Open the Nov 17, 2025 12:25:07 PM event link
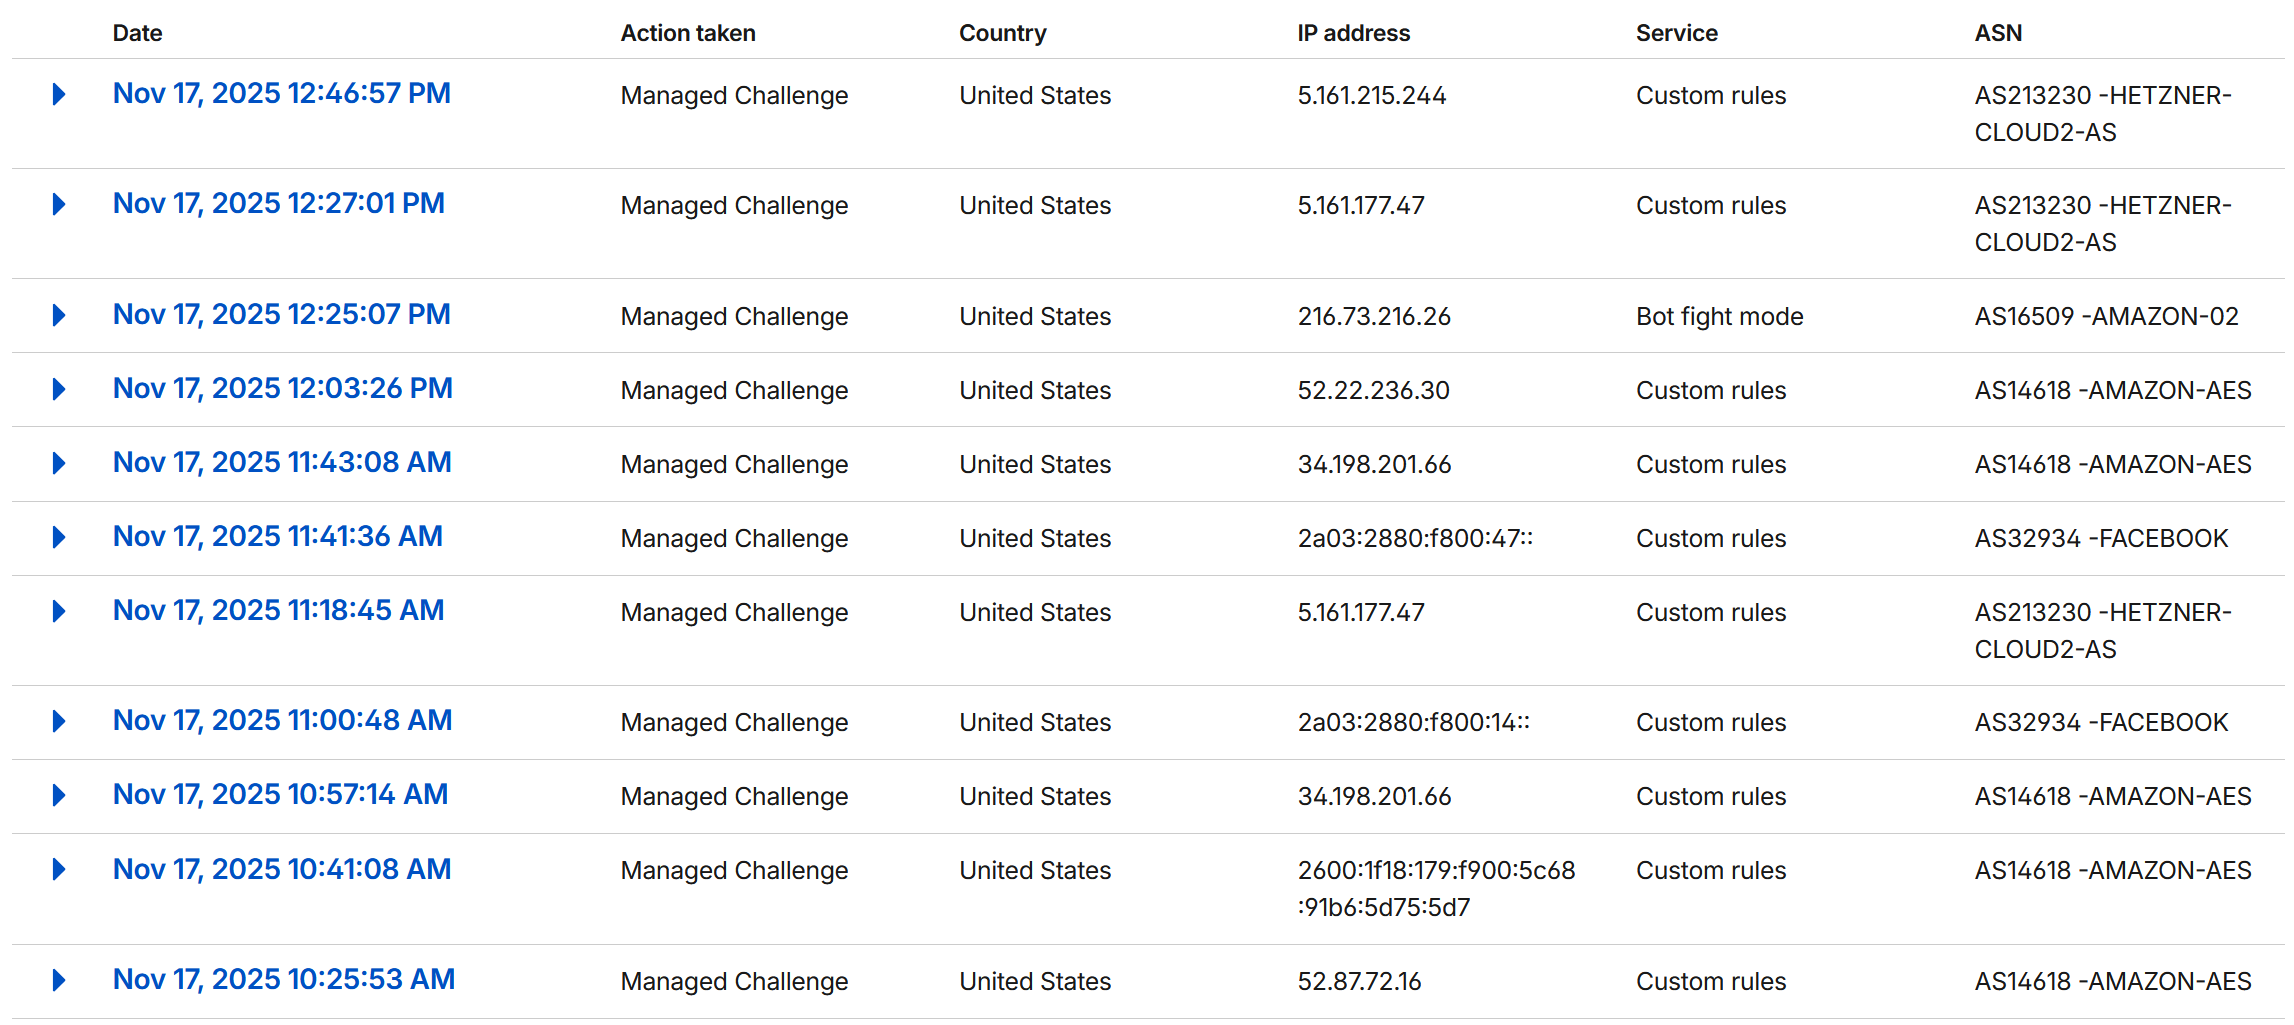 [x=281, y=314]
